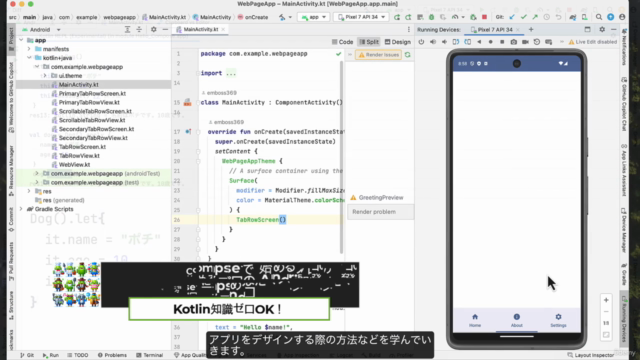This screenshot has width=640, height=360.
Task: Open Running Devices settings gear
Action: pyautogui.click(x=602, y=29)
